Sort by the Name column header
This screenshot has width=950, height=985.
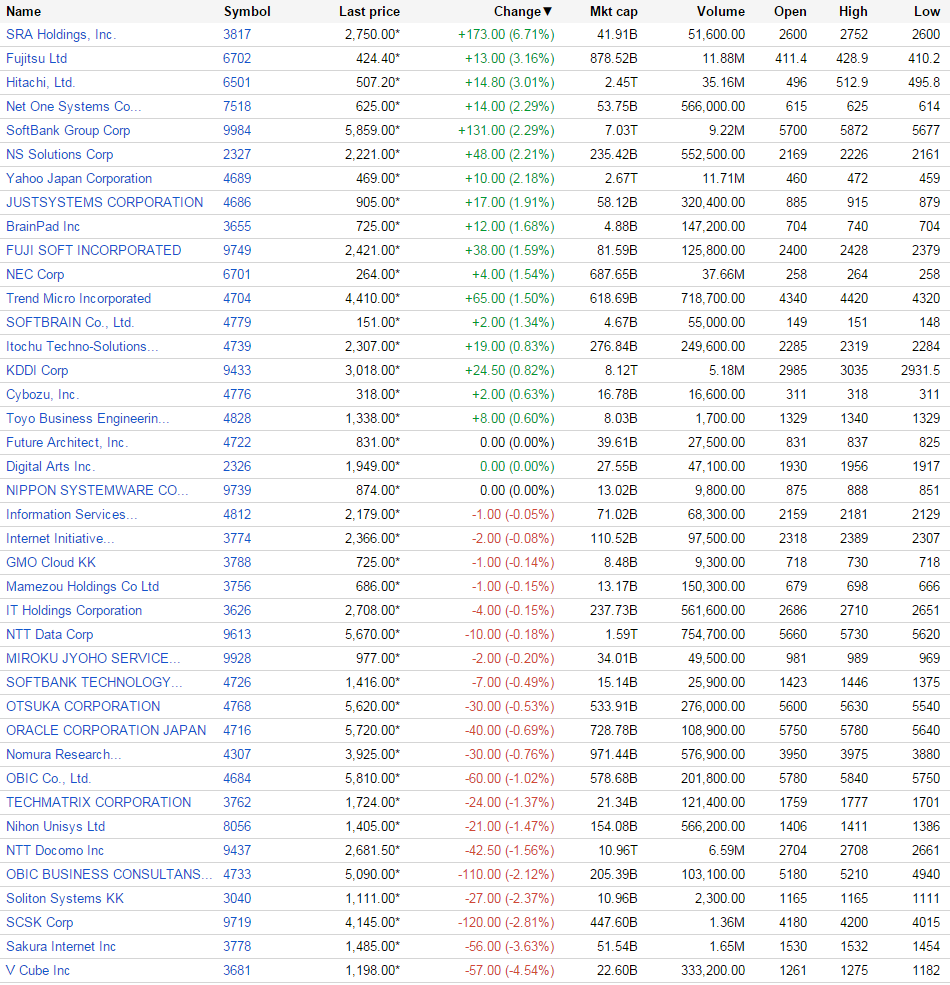(x=23, y=11)
